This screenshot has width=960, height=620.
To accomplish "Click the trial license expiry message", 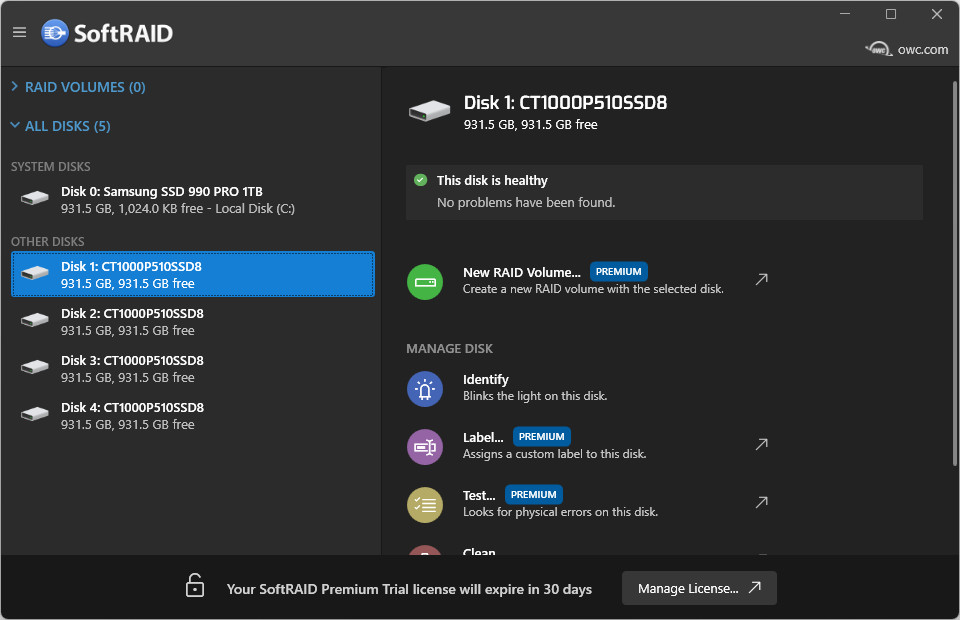I will (409, 589).
